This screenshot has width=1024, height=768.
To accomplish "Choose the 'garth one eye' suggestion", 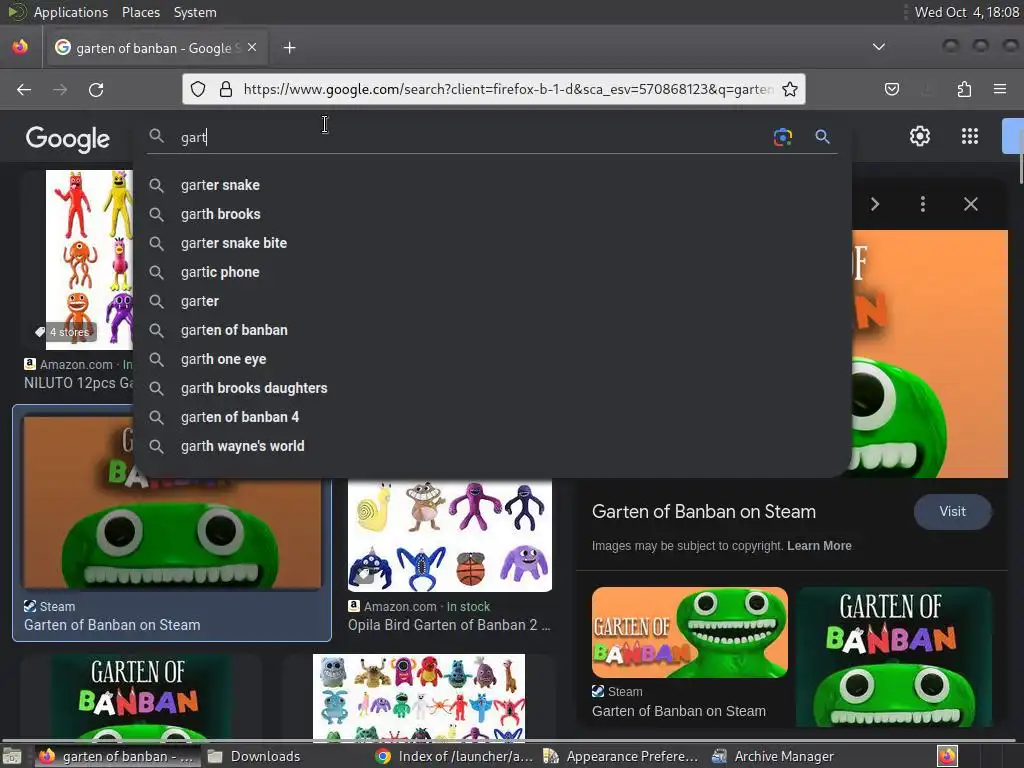I will 492,359.
